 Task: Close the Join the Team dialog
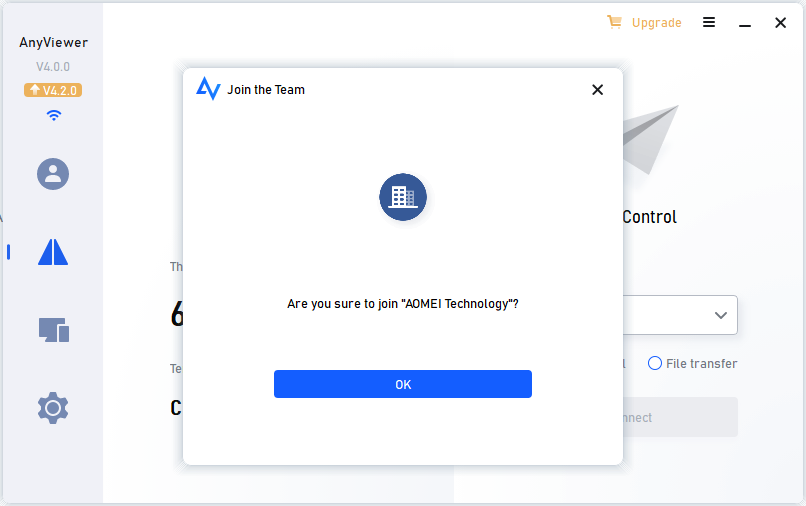pyautogui.click(x=597, y=90)
